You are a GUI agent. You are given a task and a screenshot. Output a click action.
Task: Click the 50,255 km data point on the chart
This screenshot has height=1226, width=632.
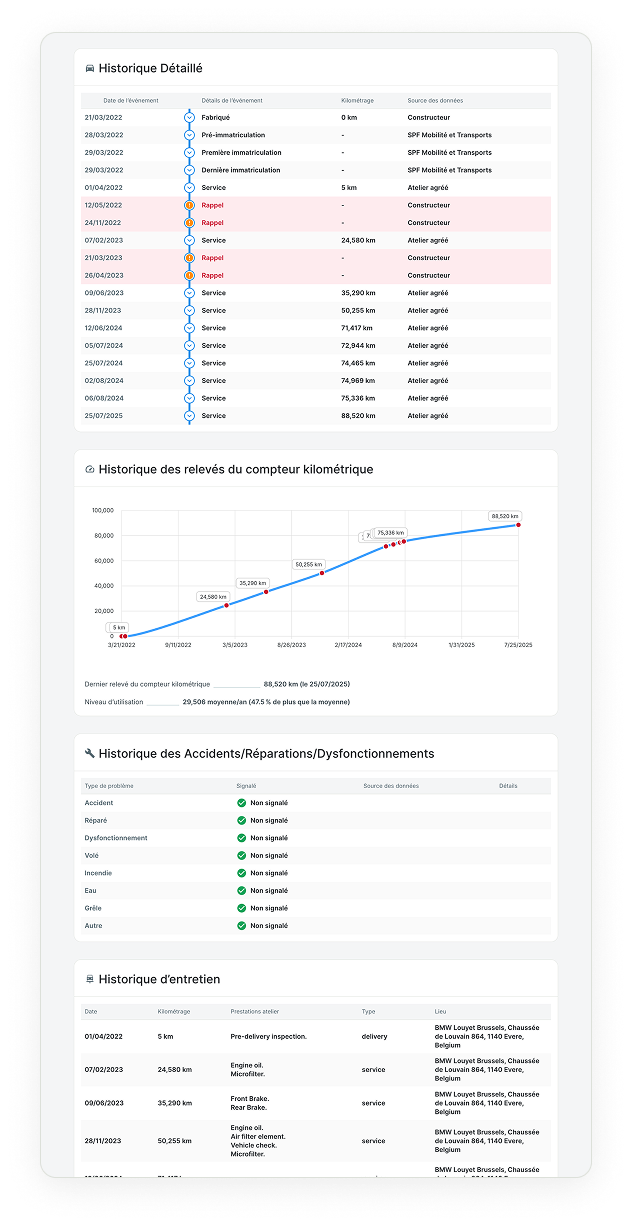[x=322, y=573]
